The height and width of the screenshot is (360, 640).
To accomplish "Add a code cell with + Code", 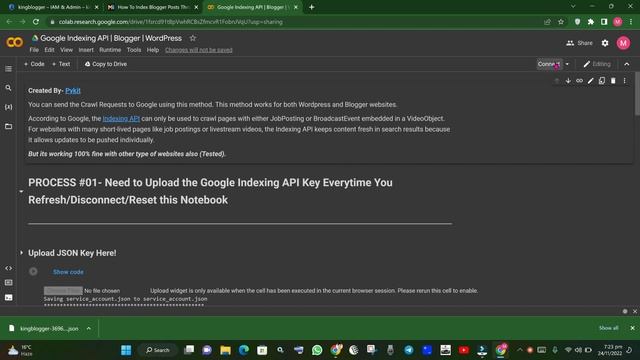I will [34, 64].
